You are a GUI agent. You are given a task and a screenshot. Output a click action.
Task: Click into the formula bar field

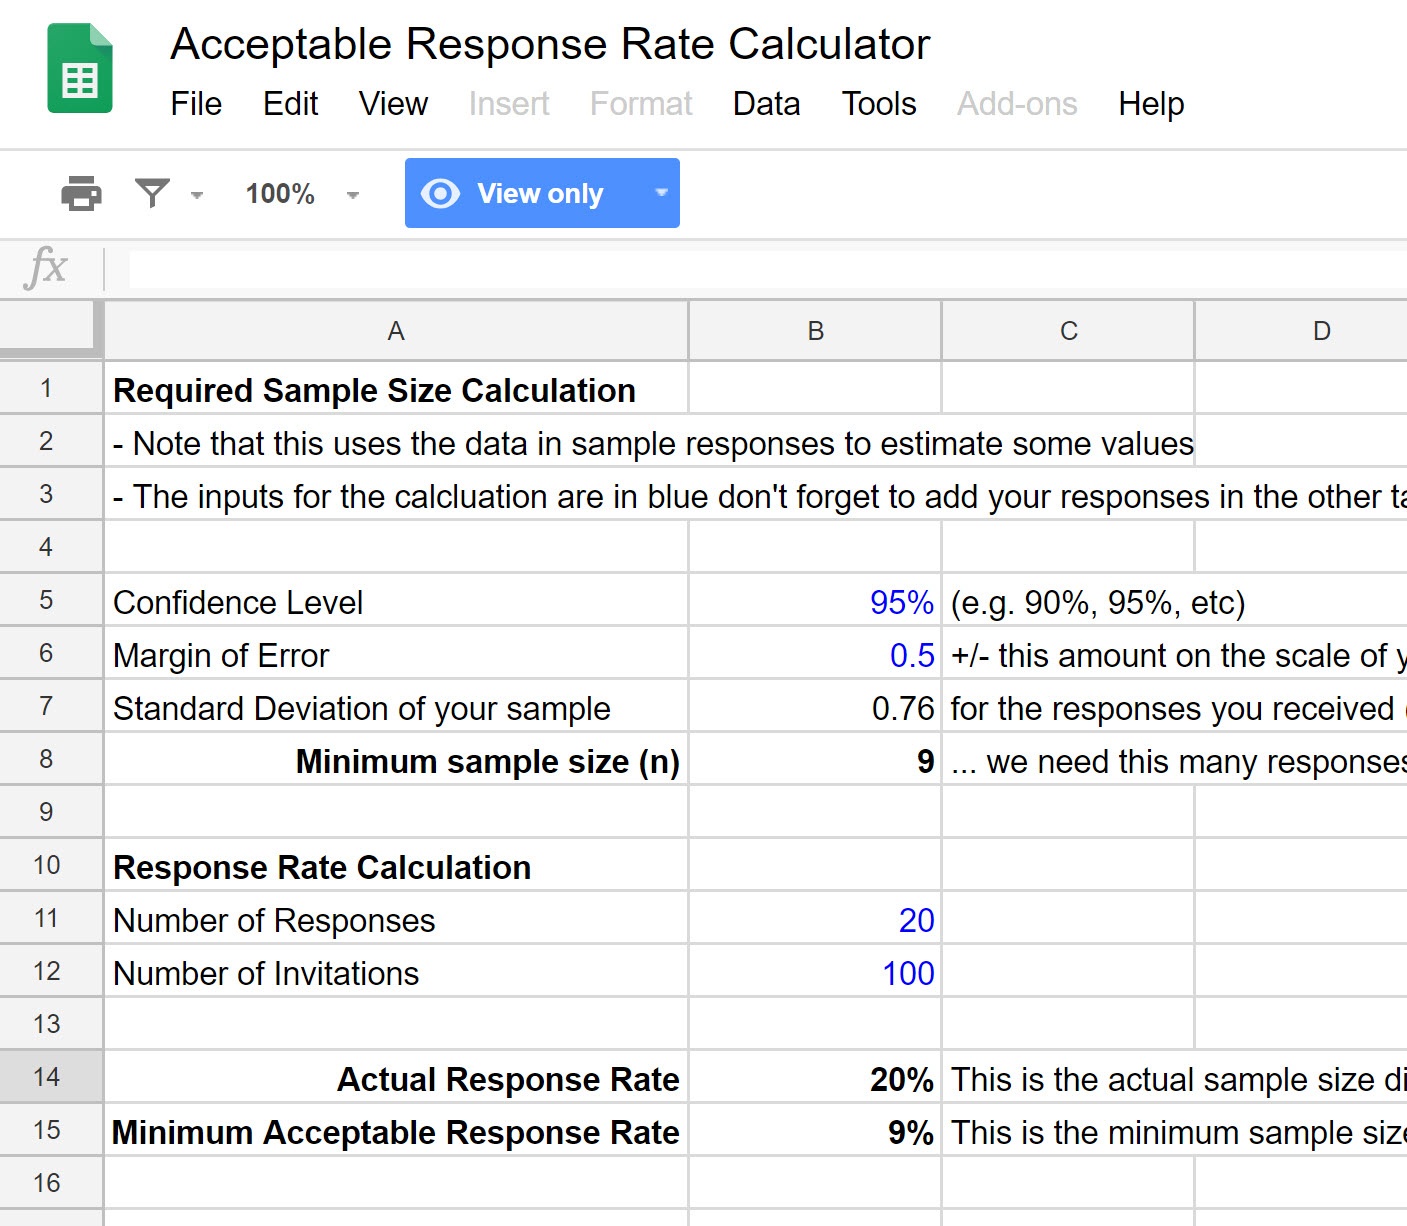point(768,269)
